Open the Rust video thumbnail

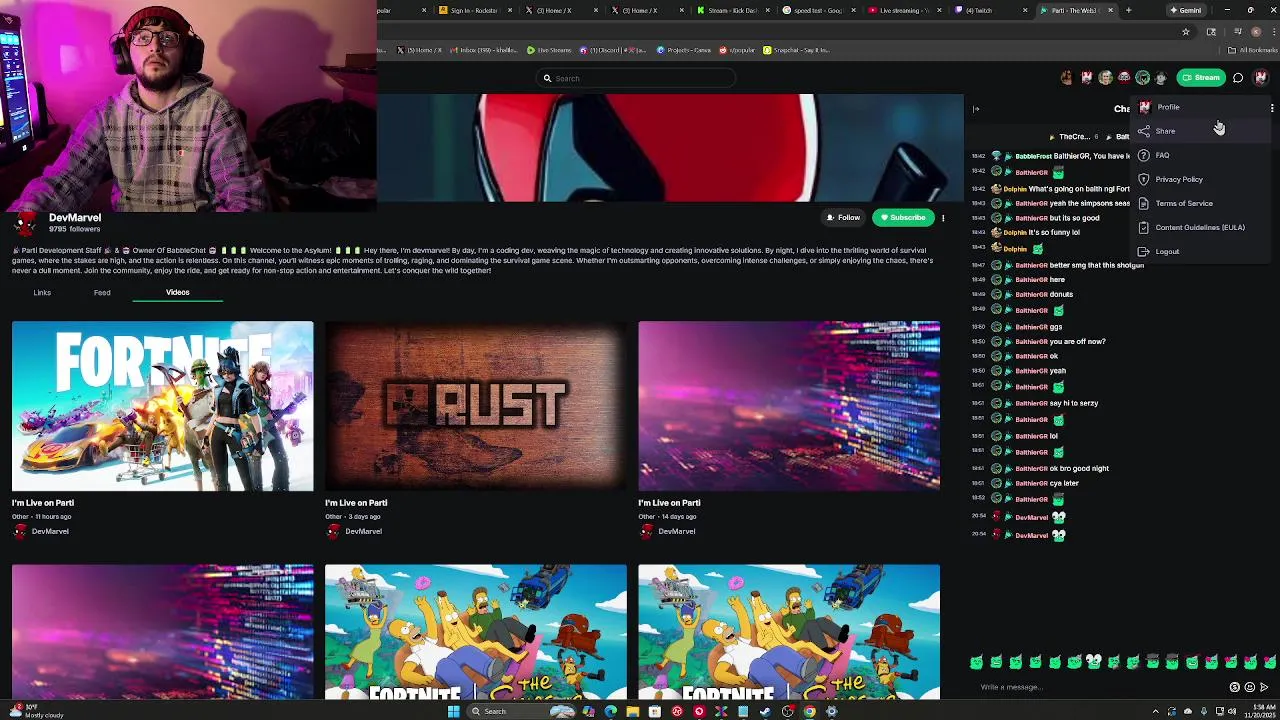click(476, 406)
